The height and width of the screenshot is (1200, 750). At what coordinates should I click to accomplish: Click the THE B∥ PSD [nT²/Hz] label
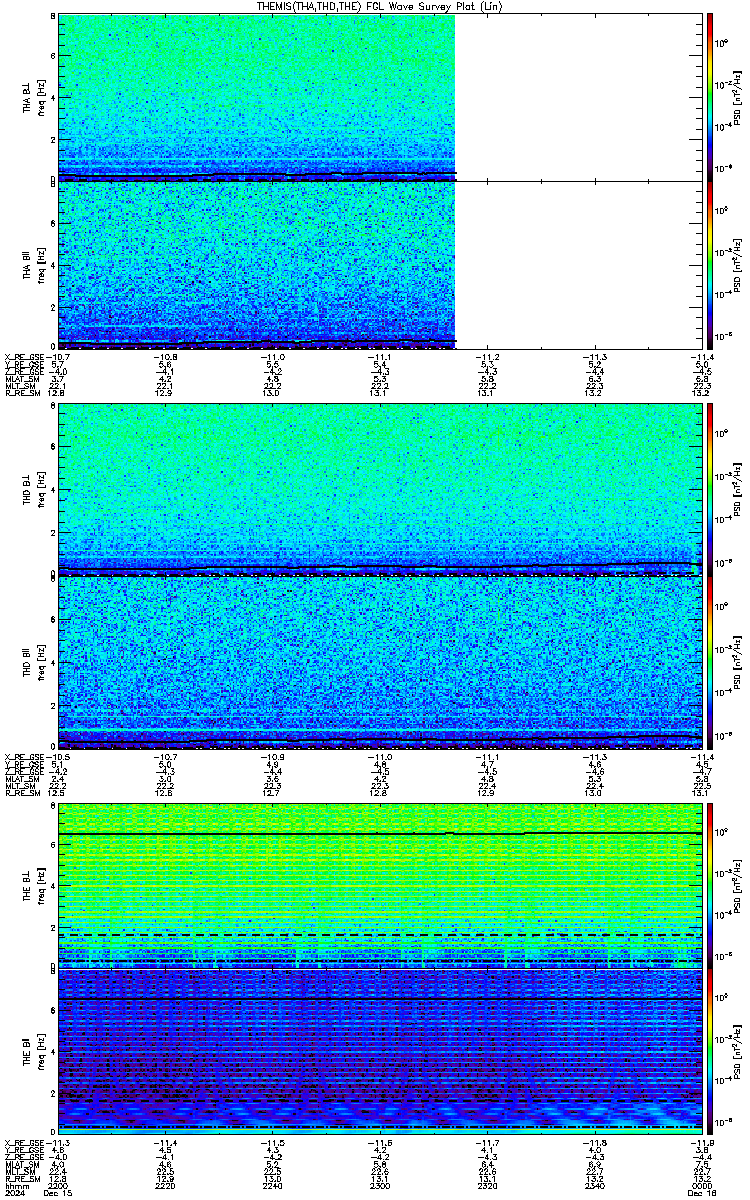coord(738,1050)
